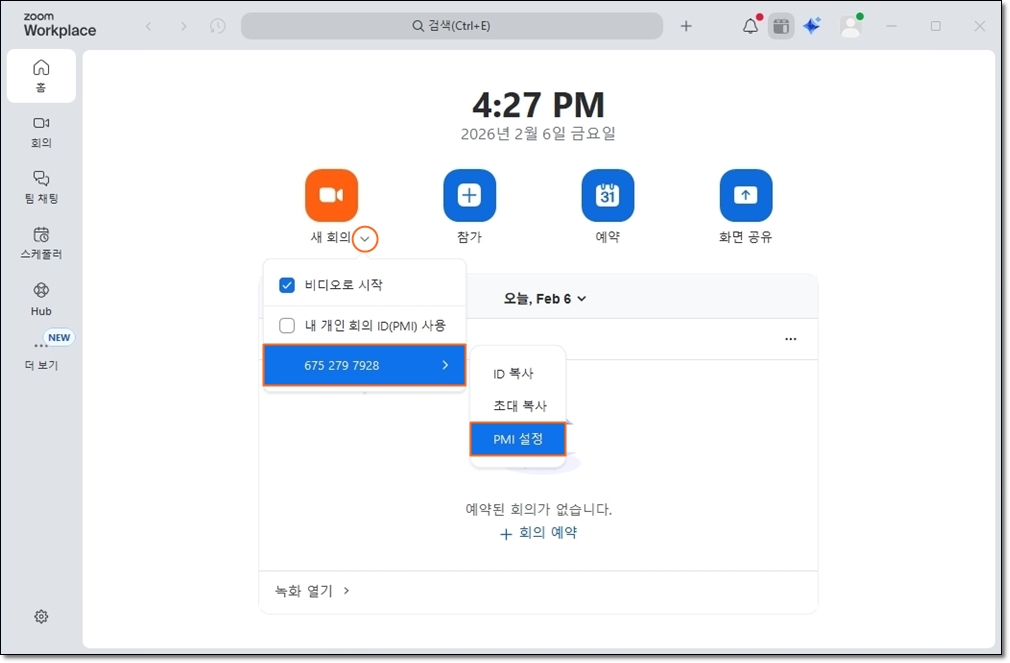Open settings gear icon at bottom left

(41, 617)
